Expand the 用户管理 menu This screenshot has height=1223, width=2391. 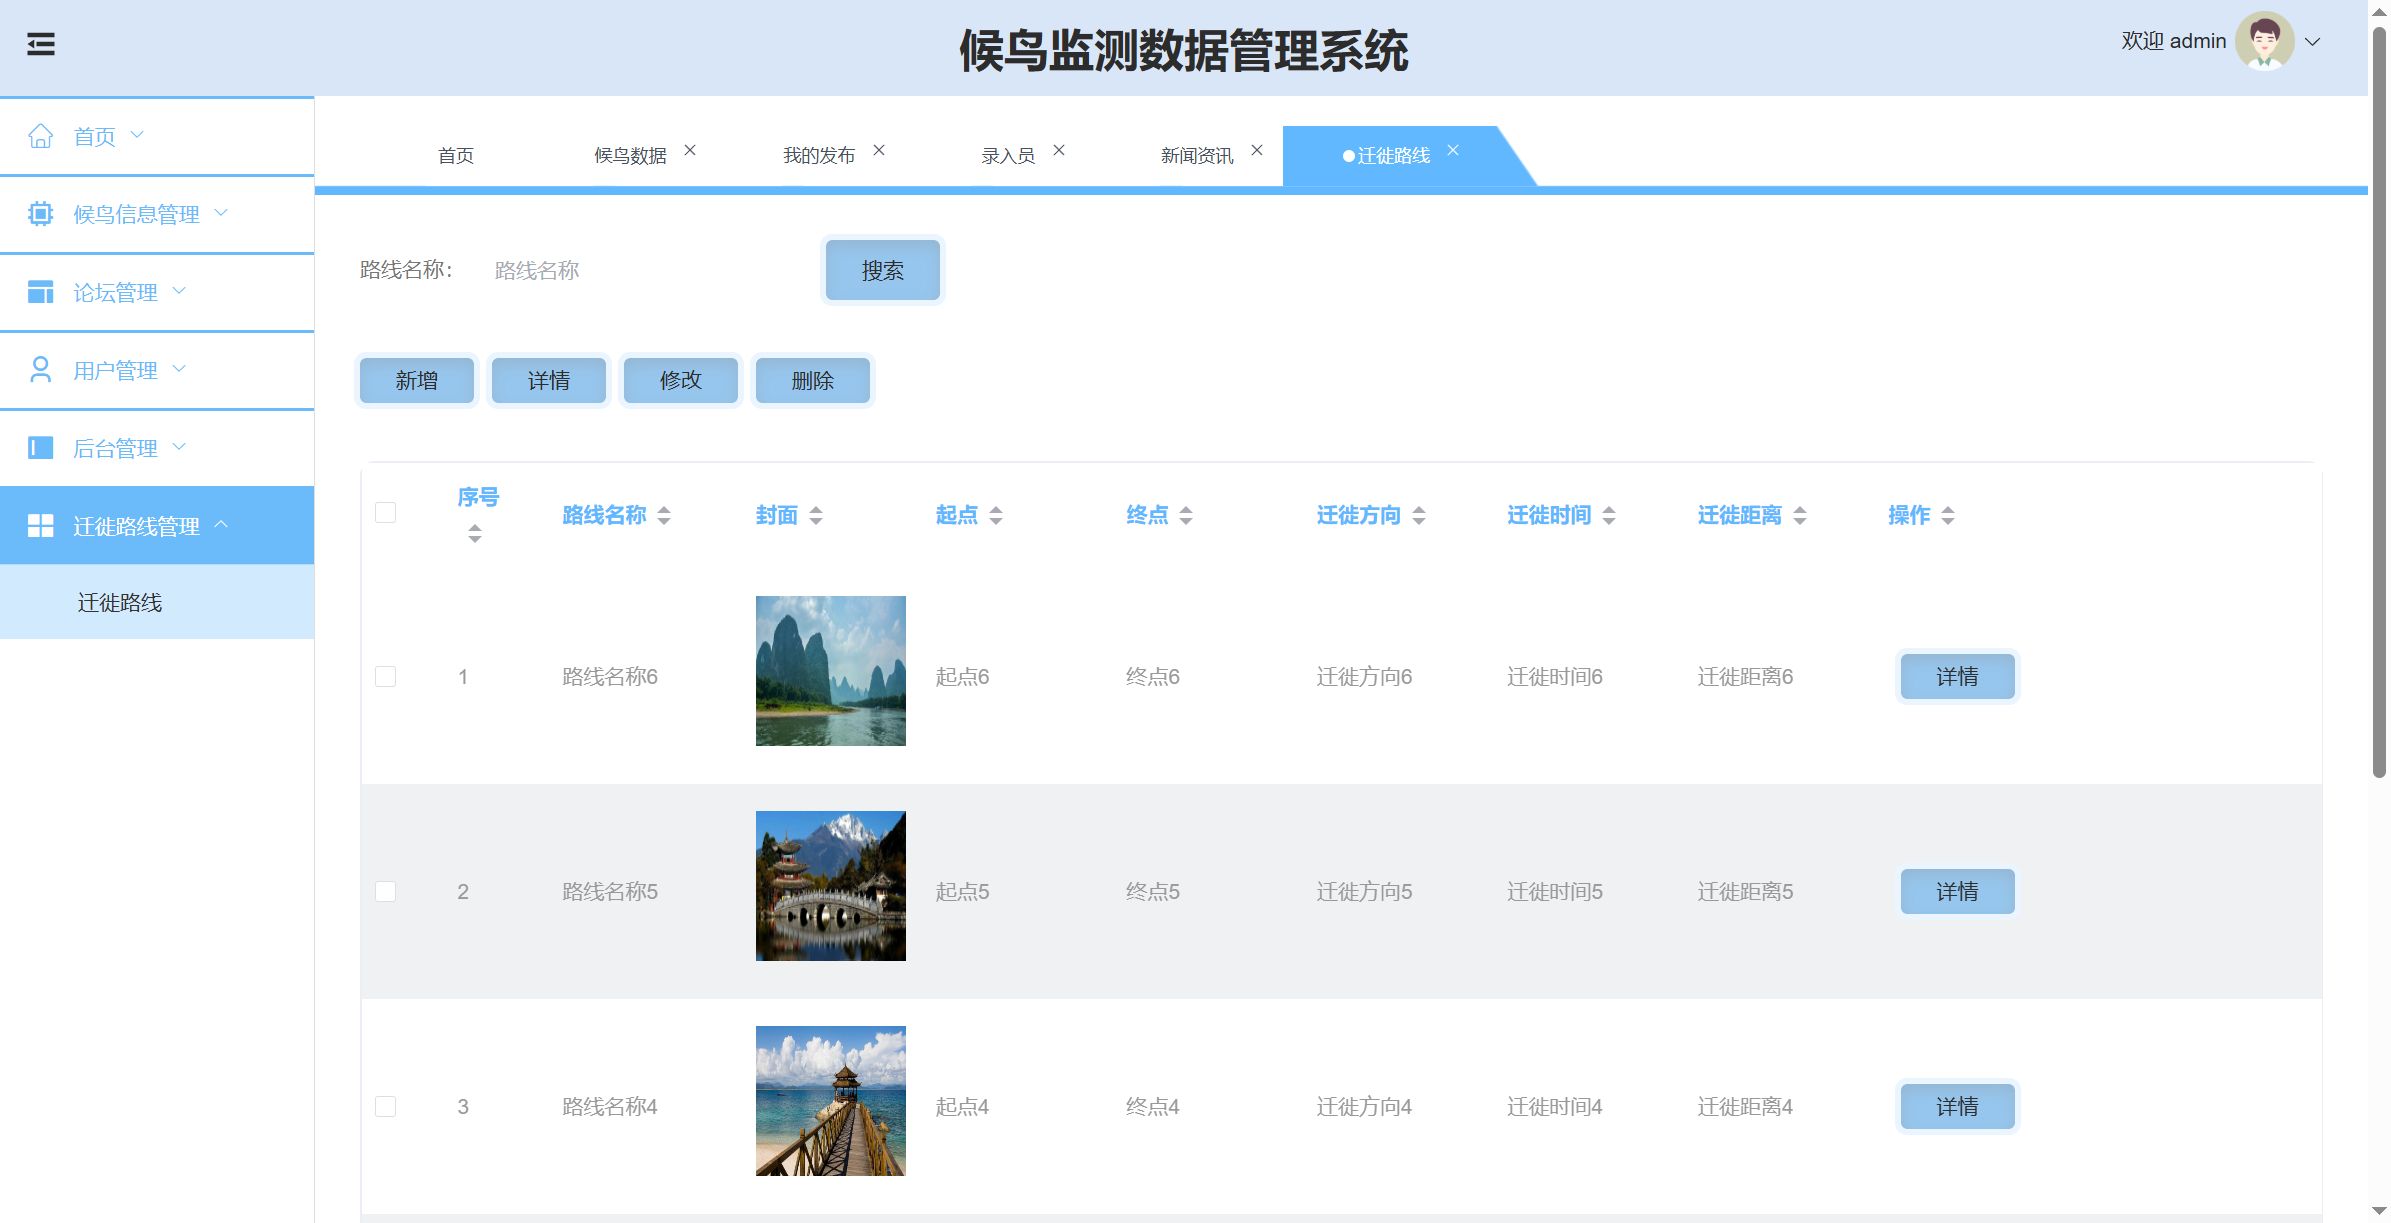tap(179, 369)
